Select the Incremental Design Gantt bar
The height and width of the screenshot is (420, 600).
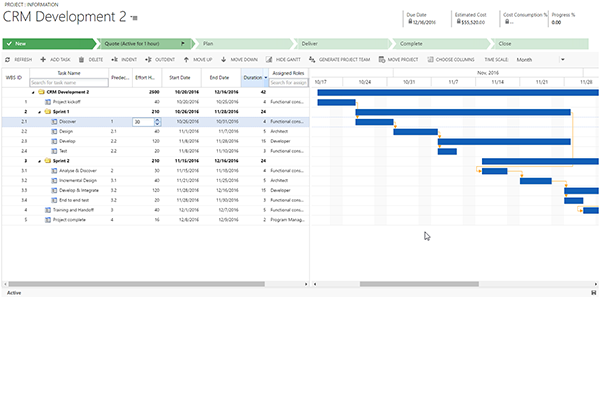pos(536,181)
